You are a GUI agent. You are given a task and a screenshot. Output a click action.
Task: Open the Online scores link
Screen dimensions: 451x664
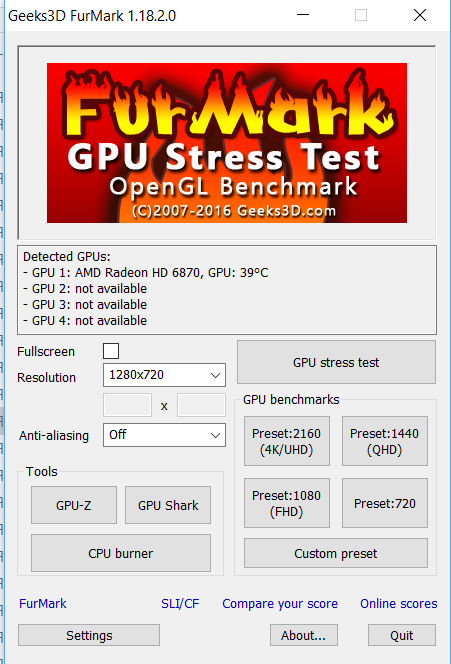(398, 603)
